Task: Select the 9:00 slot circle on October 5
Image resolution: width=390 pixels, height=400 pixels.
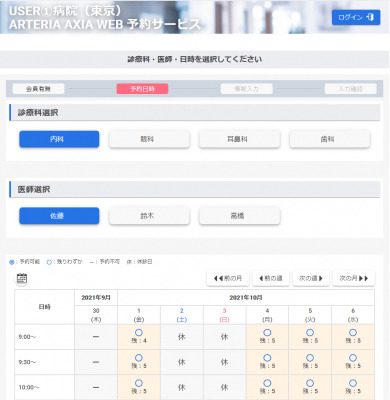Action: 310,333
